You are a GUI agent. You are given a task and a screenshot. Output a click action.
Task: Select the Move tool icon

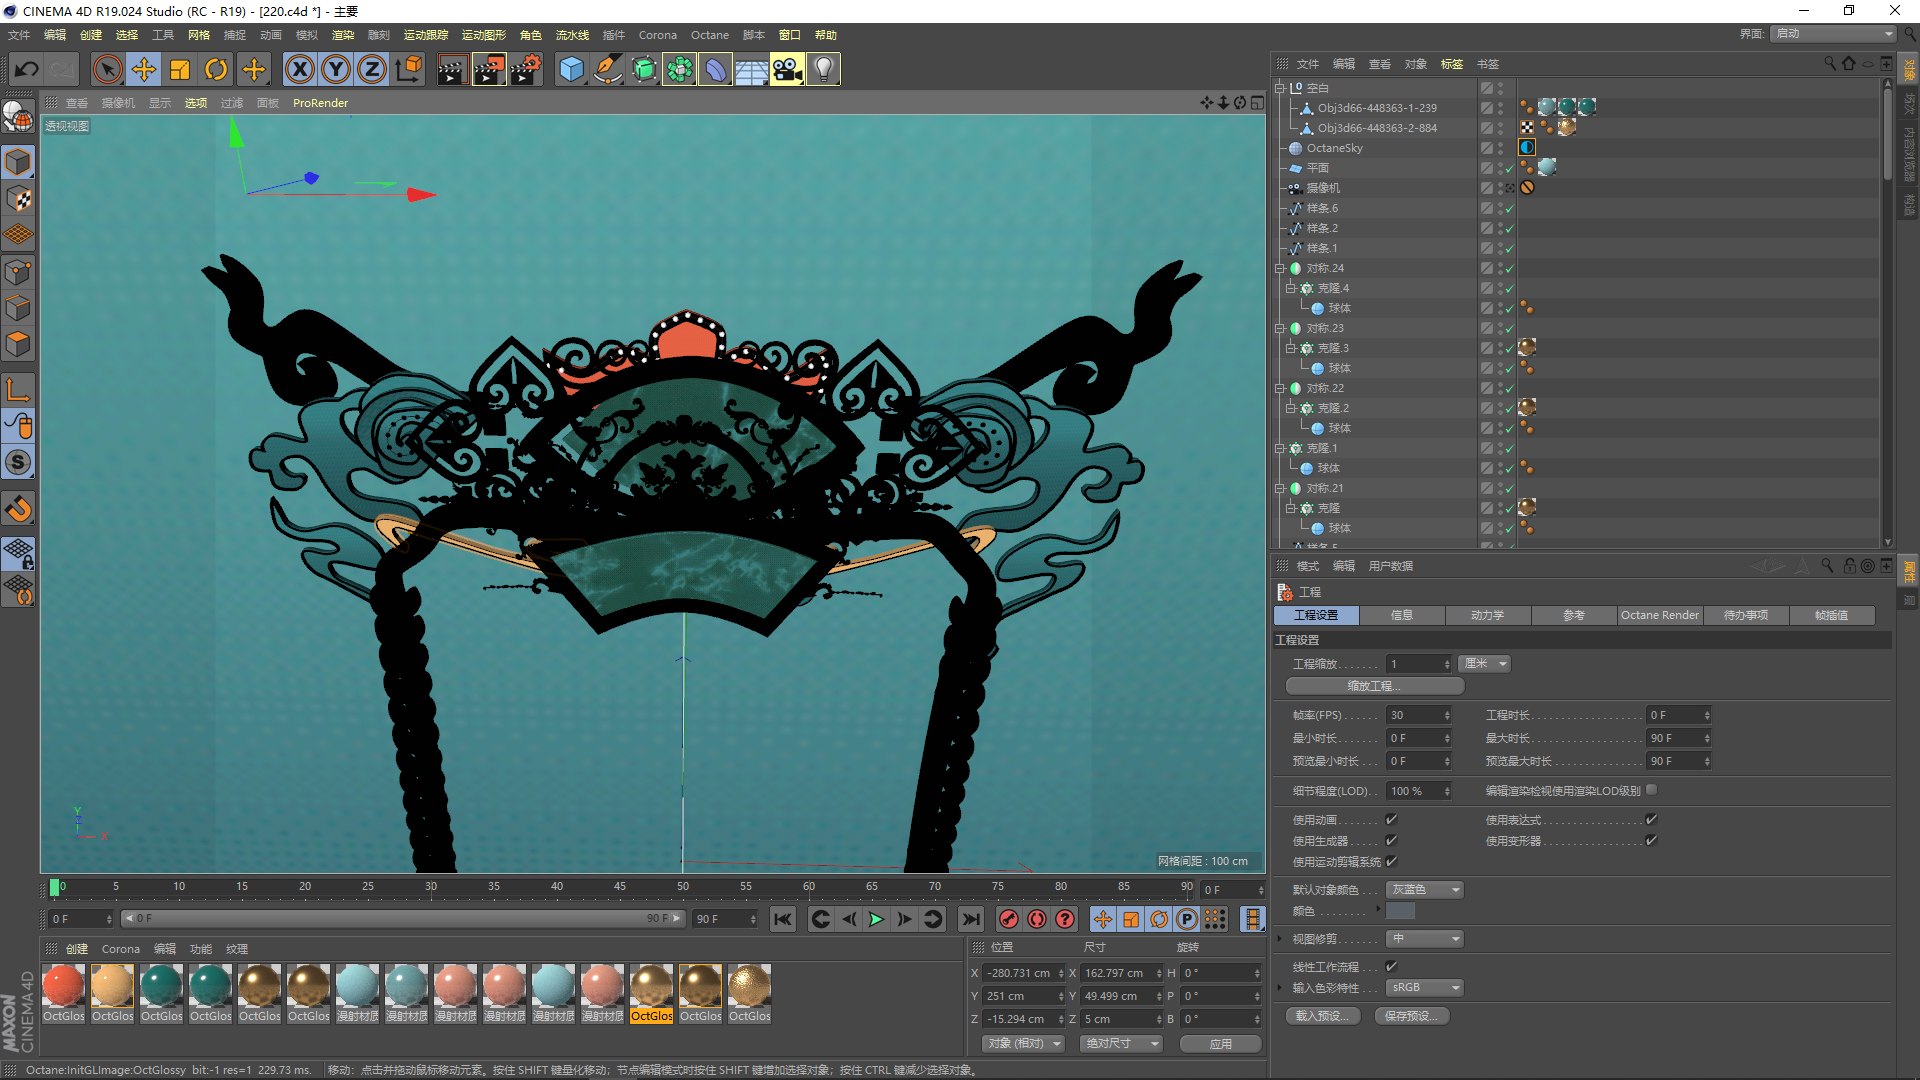pyautogui.click(x=144, y=69)
